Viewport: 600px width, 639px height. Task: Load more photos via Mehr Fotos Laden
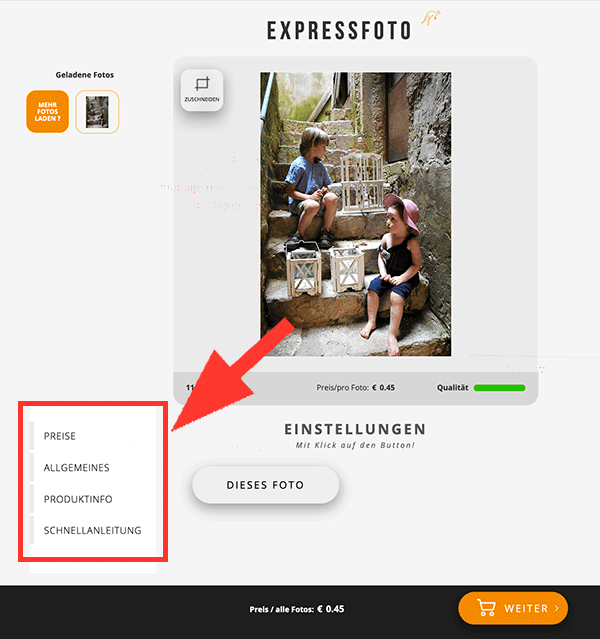point(48,111)
